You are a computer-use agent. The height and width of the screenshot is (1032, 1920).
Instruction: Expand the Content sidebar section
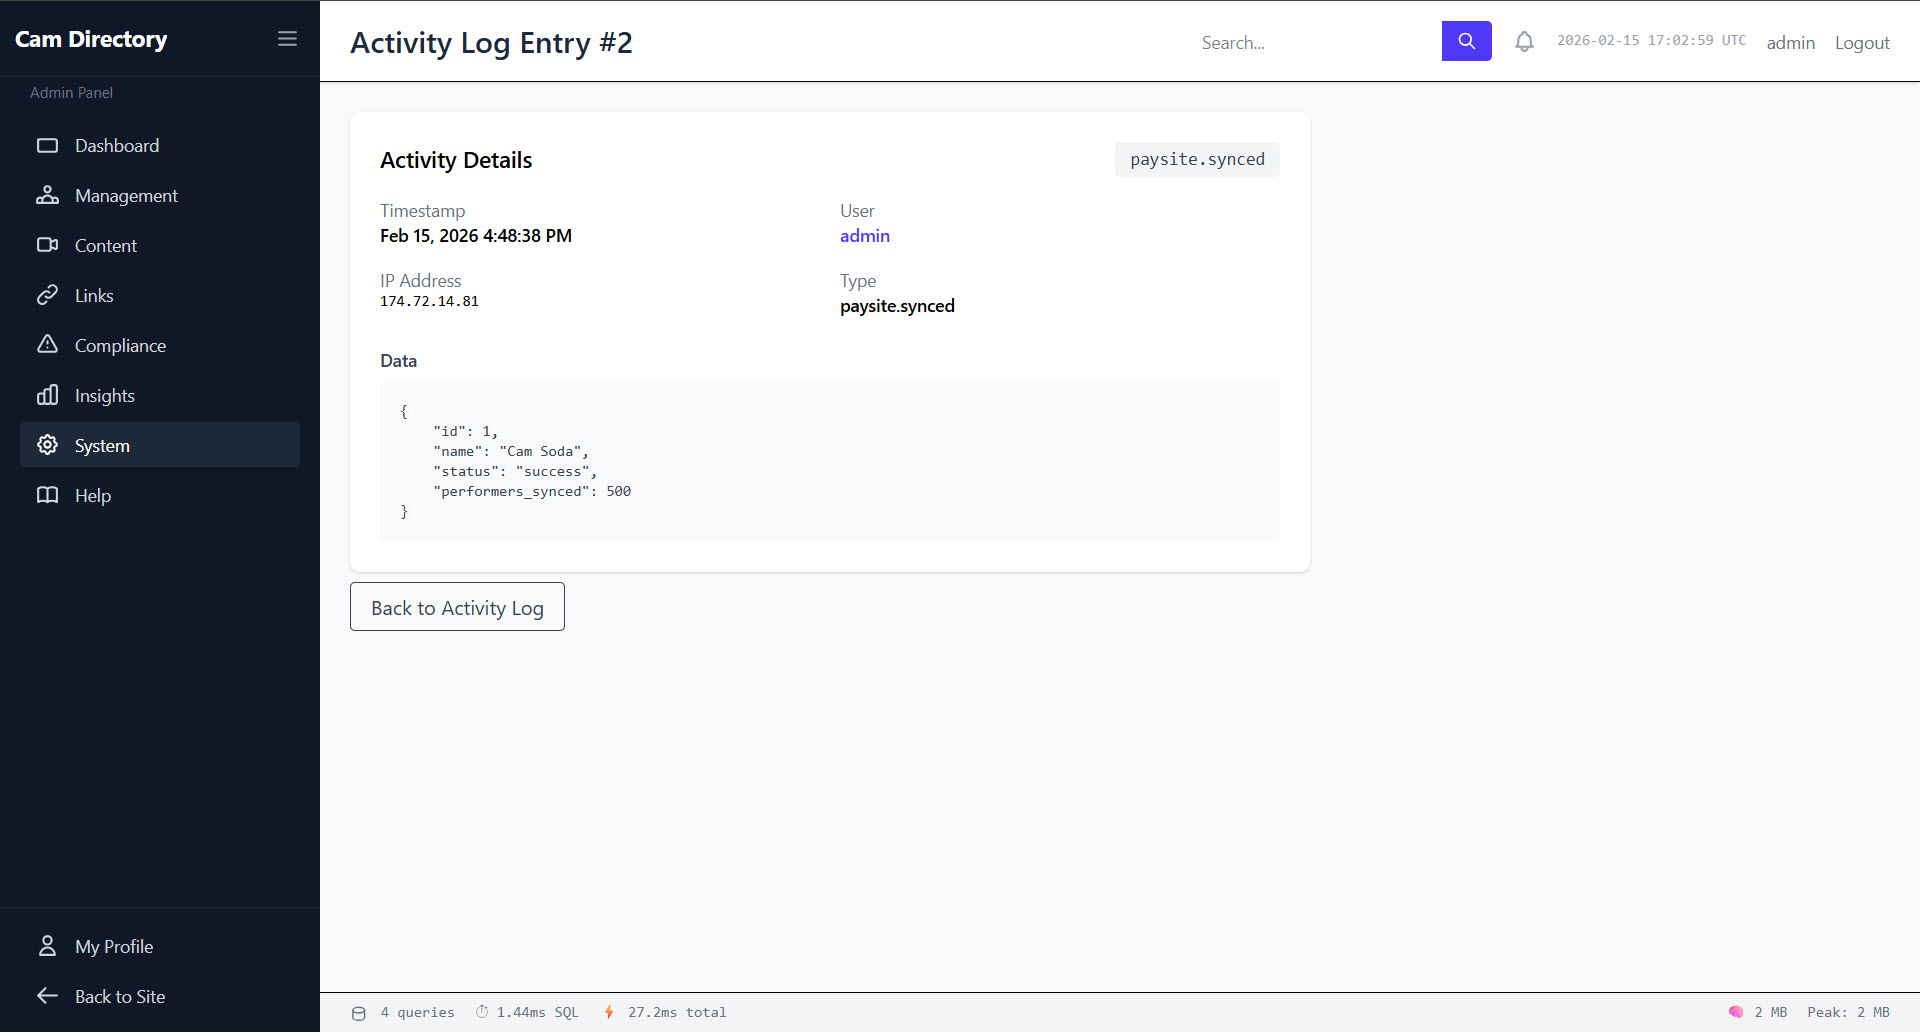click(106, 246)
